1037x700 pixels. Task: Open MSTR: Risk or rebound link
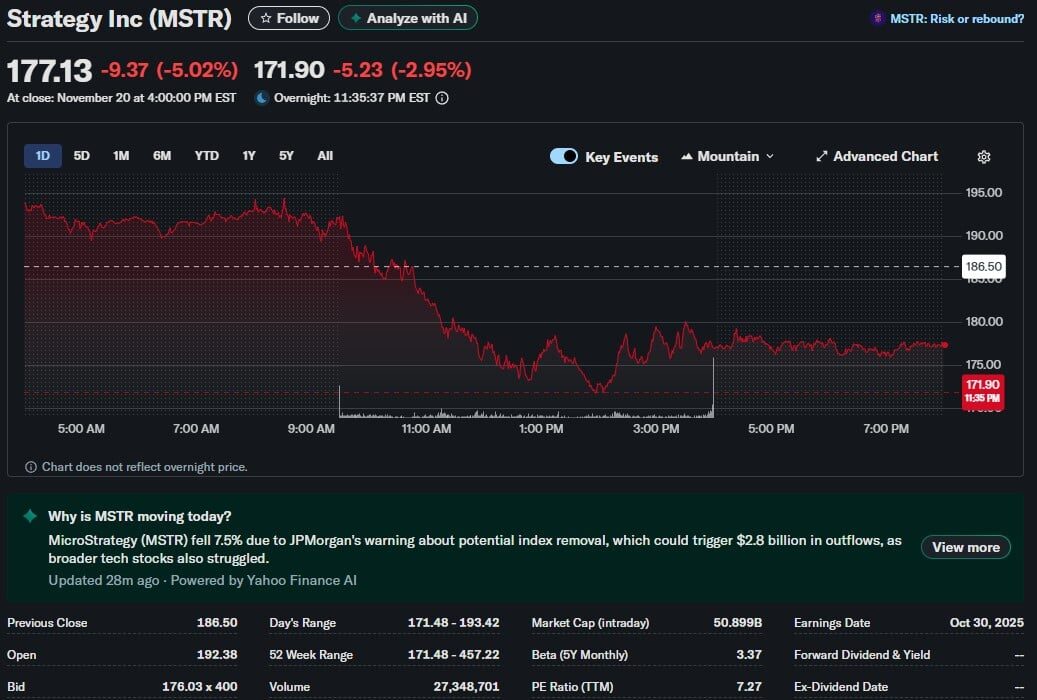956,19
